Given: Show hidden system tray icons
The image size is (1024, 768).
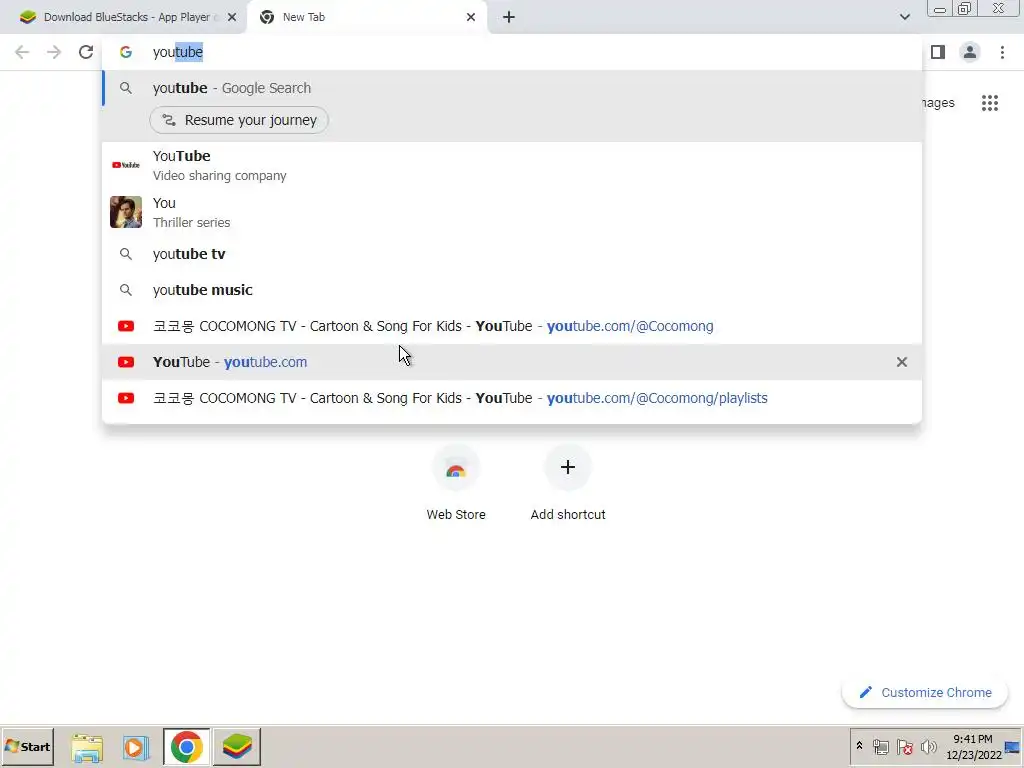Looking at the screenshot, I should coord(859,746).
